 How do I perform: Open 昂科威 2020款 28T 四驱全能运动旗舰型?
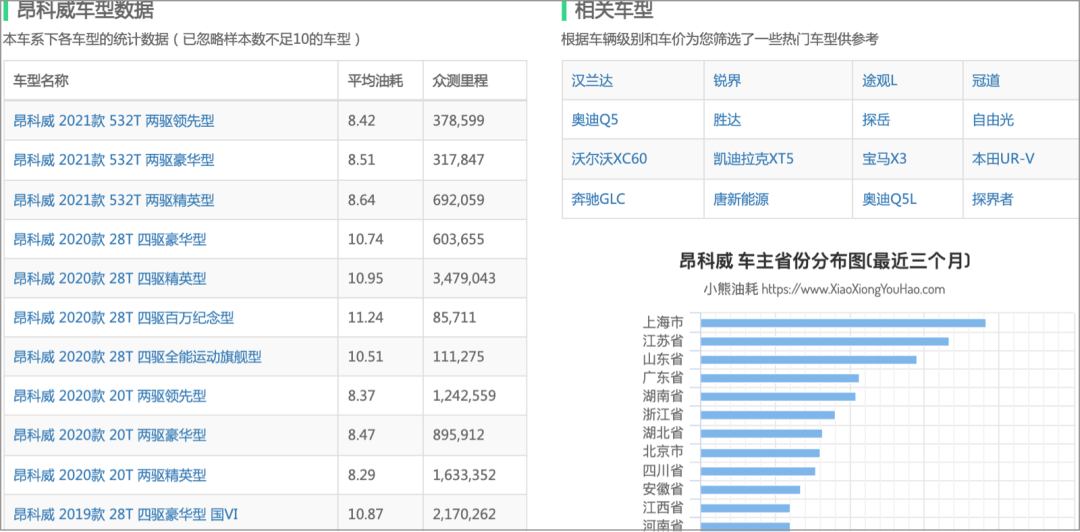138,357
